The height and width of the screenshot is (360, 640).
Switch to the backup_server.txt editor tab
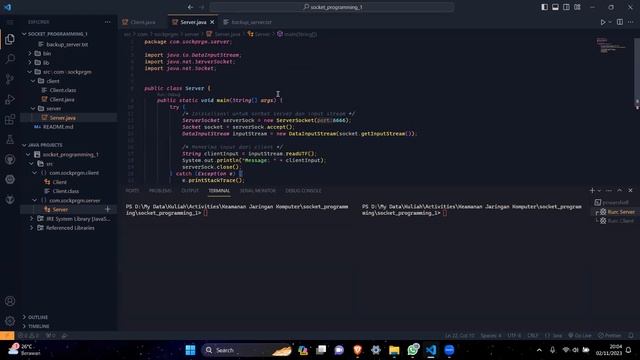[251, 22]
